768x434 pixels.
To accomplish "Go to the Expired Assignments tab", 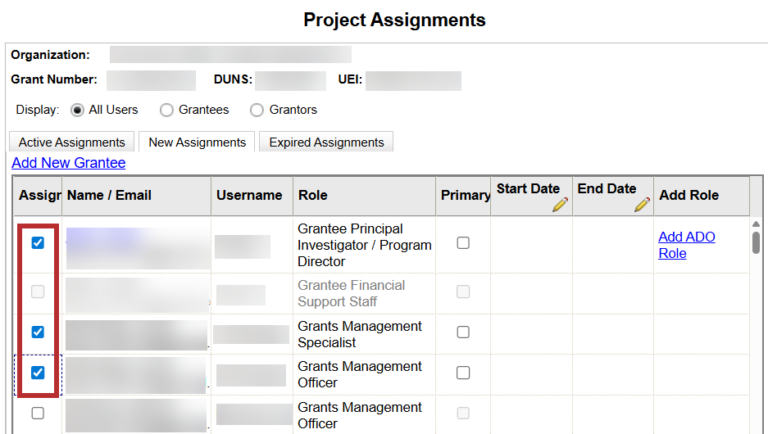I will click(326, 142).
